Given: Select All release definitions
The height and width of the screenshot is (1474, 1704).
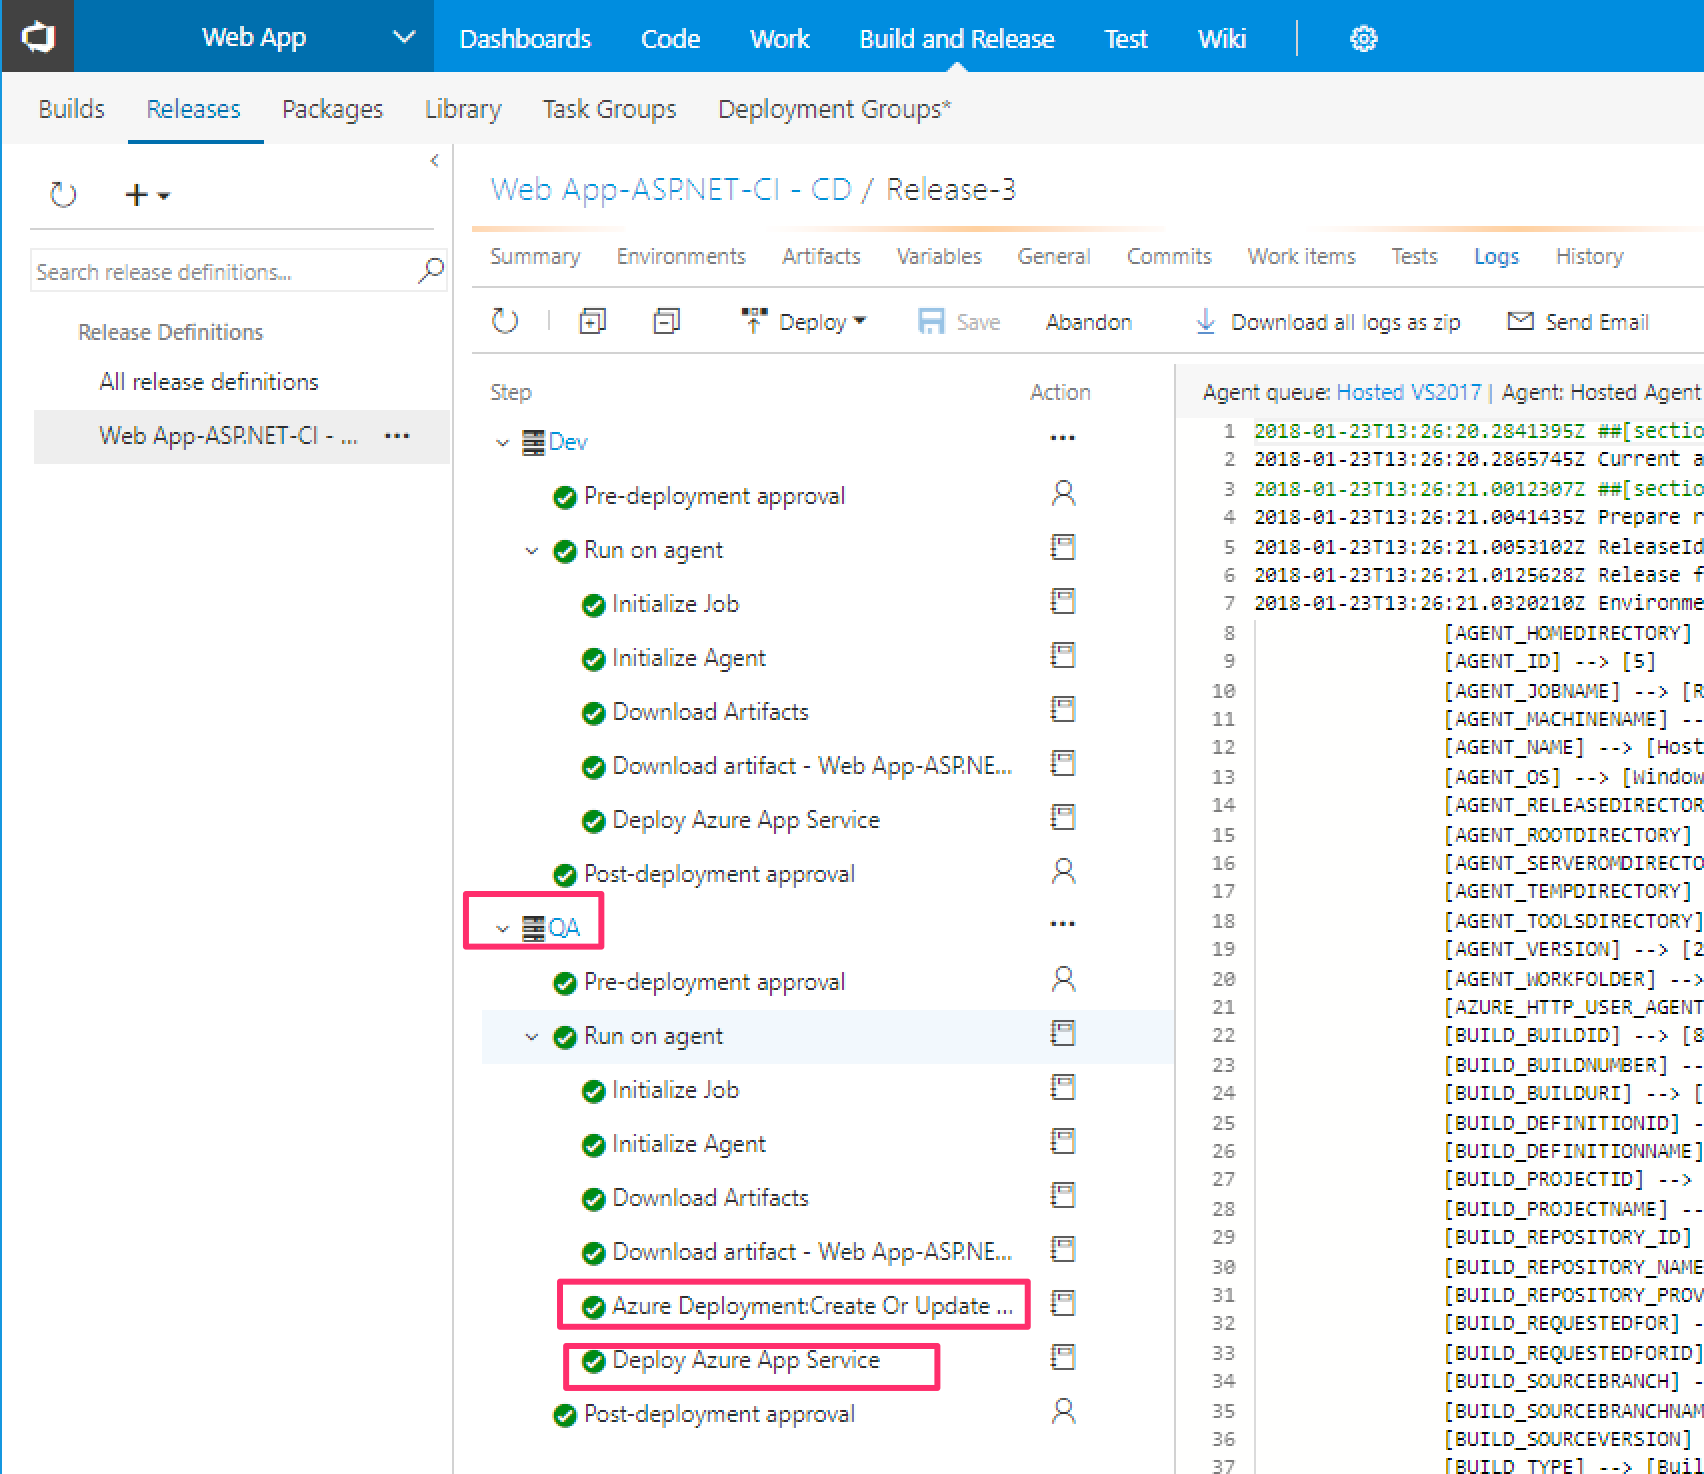Looking at the screenshot, I should [x=208, y=382].
